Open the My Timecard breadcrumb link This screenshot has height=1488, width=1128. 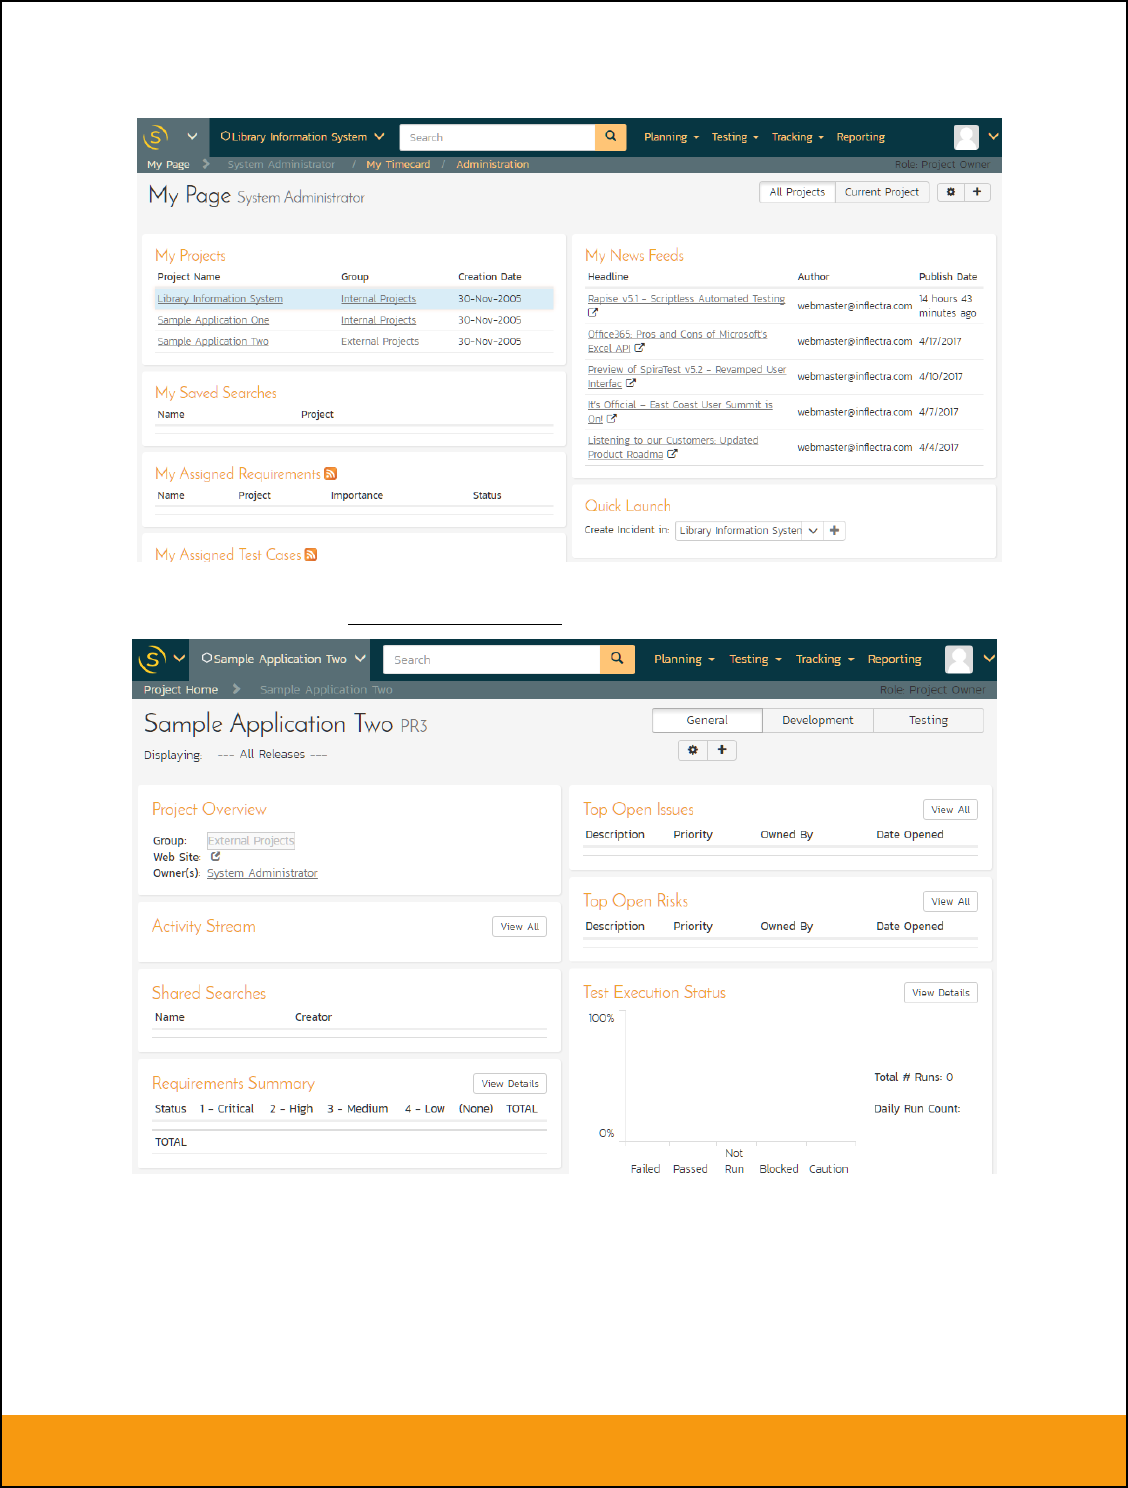398,164
